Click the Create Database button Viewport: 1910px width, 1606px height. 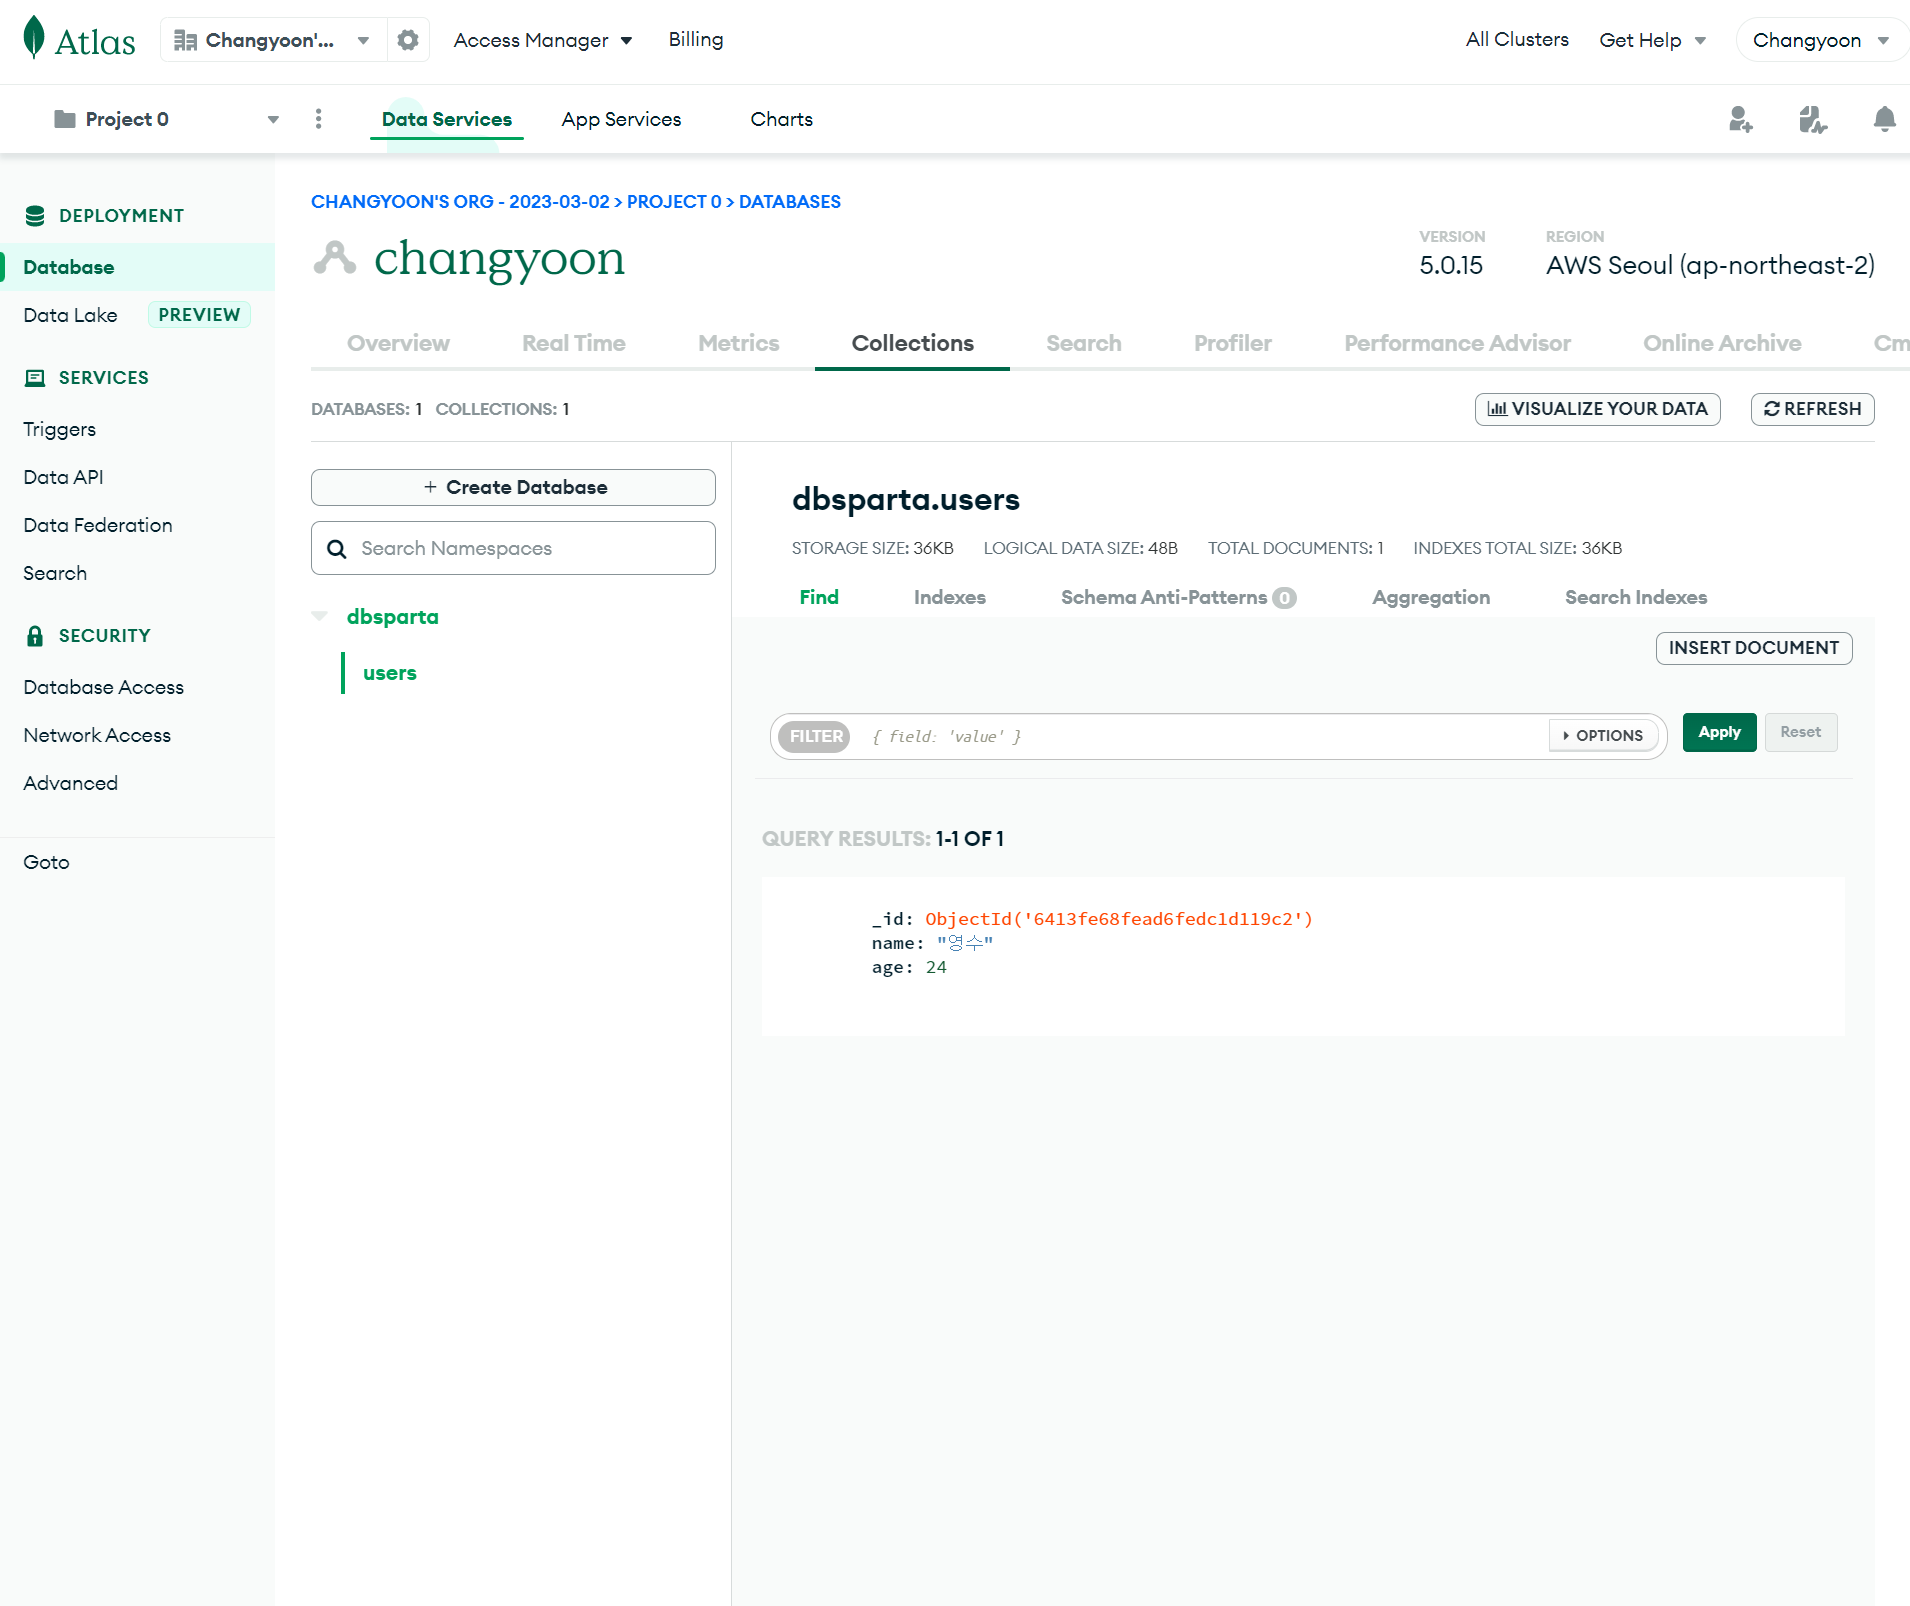click(513, 487)
